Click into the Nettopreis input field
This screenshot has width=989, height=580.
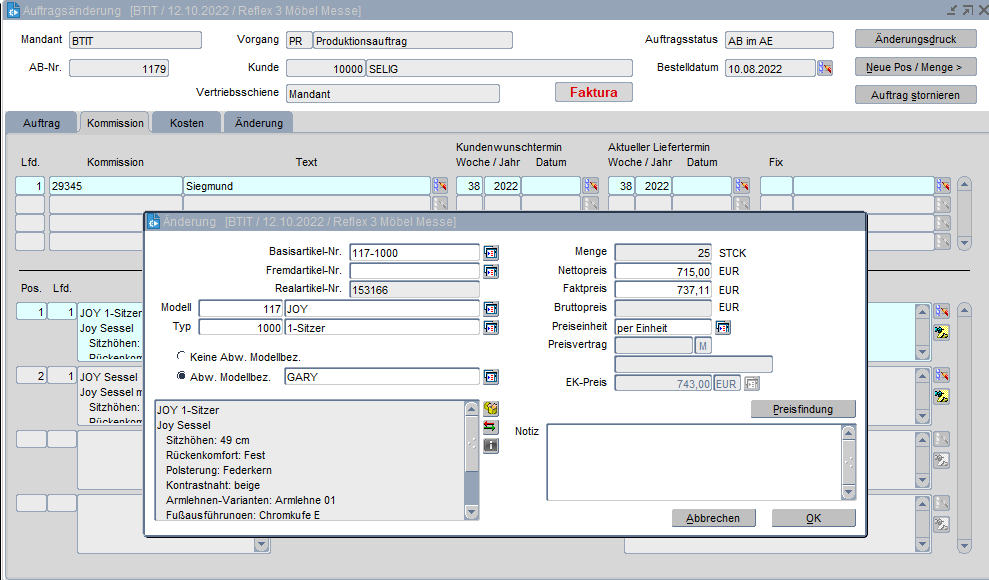pos(663,271)
